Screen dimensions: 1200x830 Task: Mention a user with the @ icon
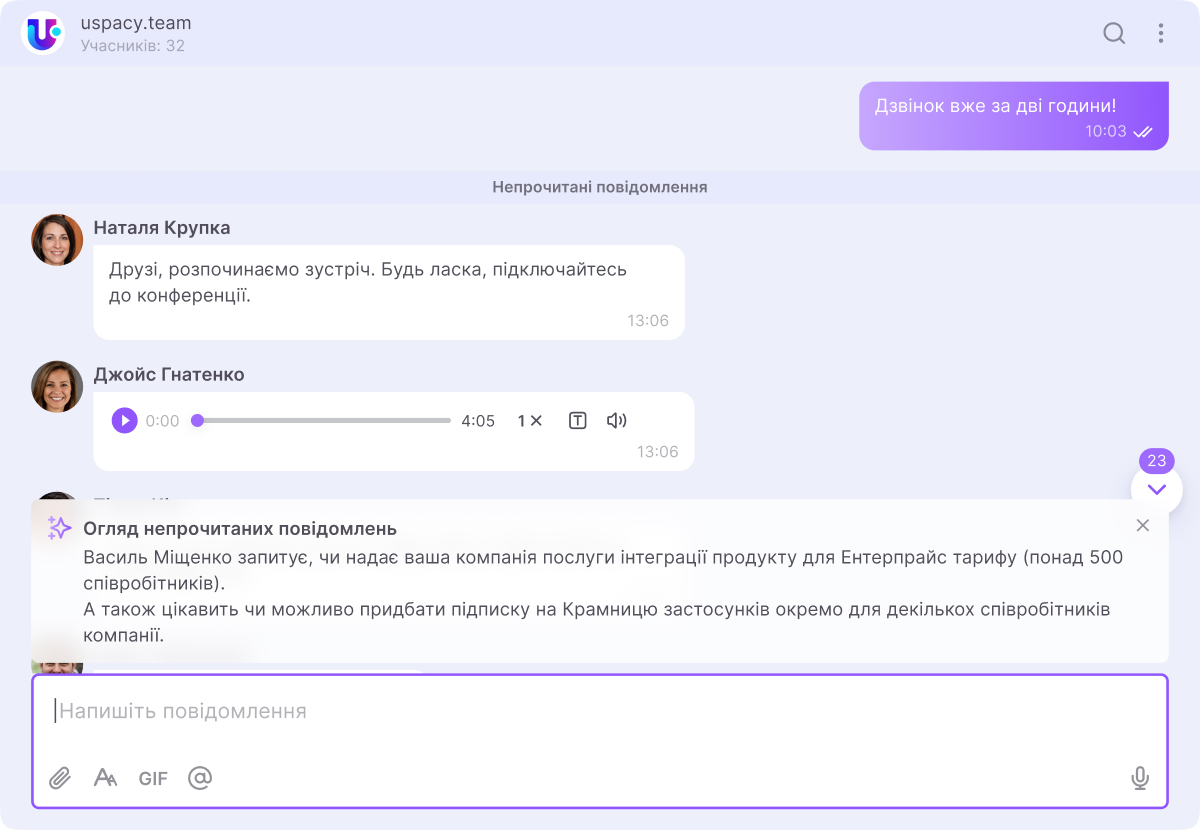point(200,778)
